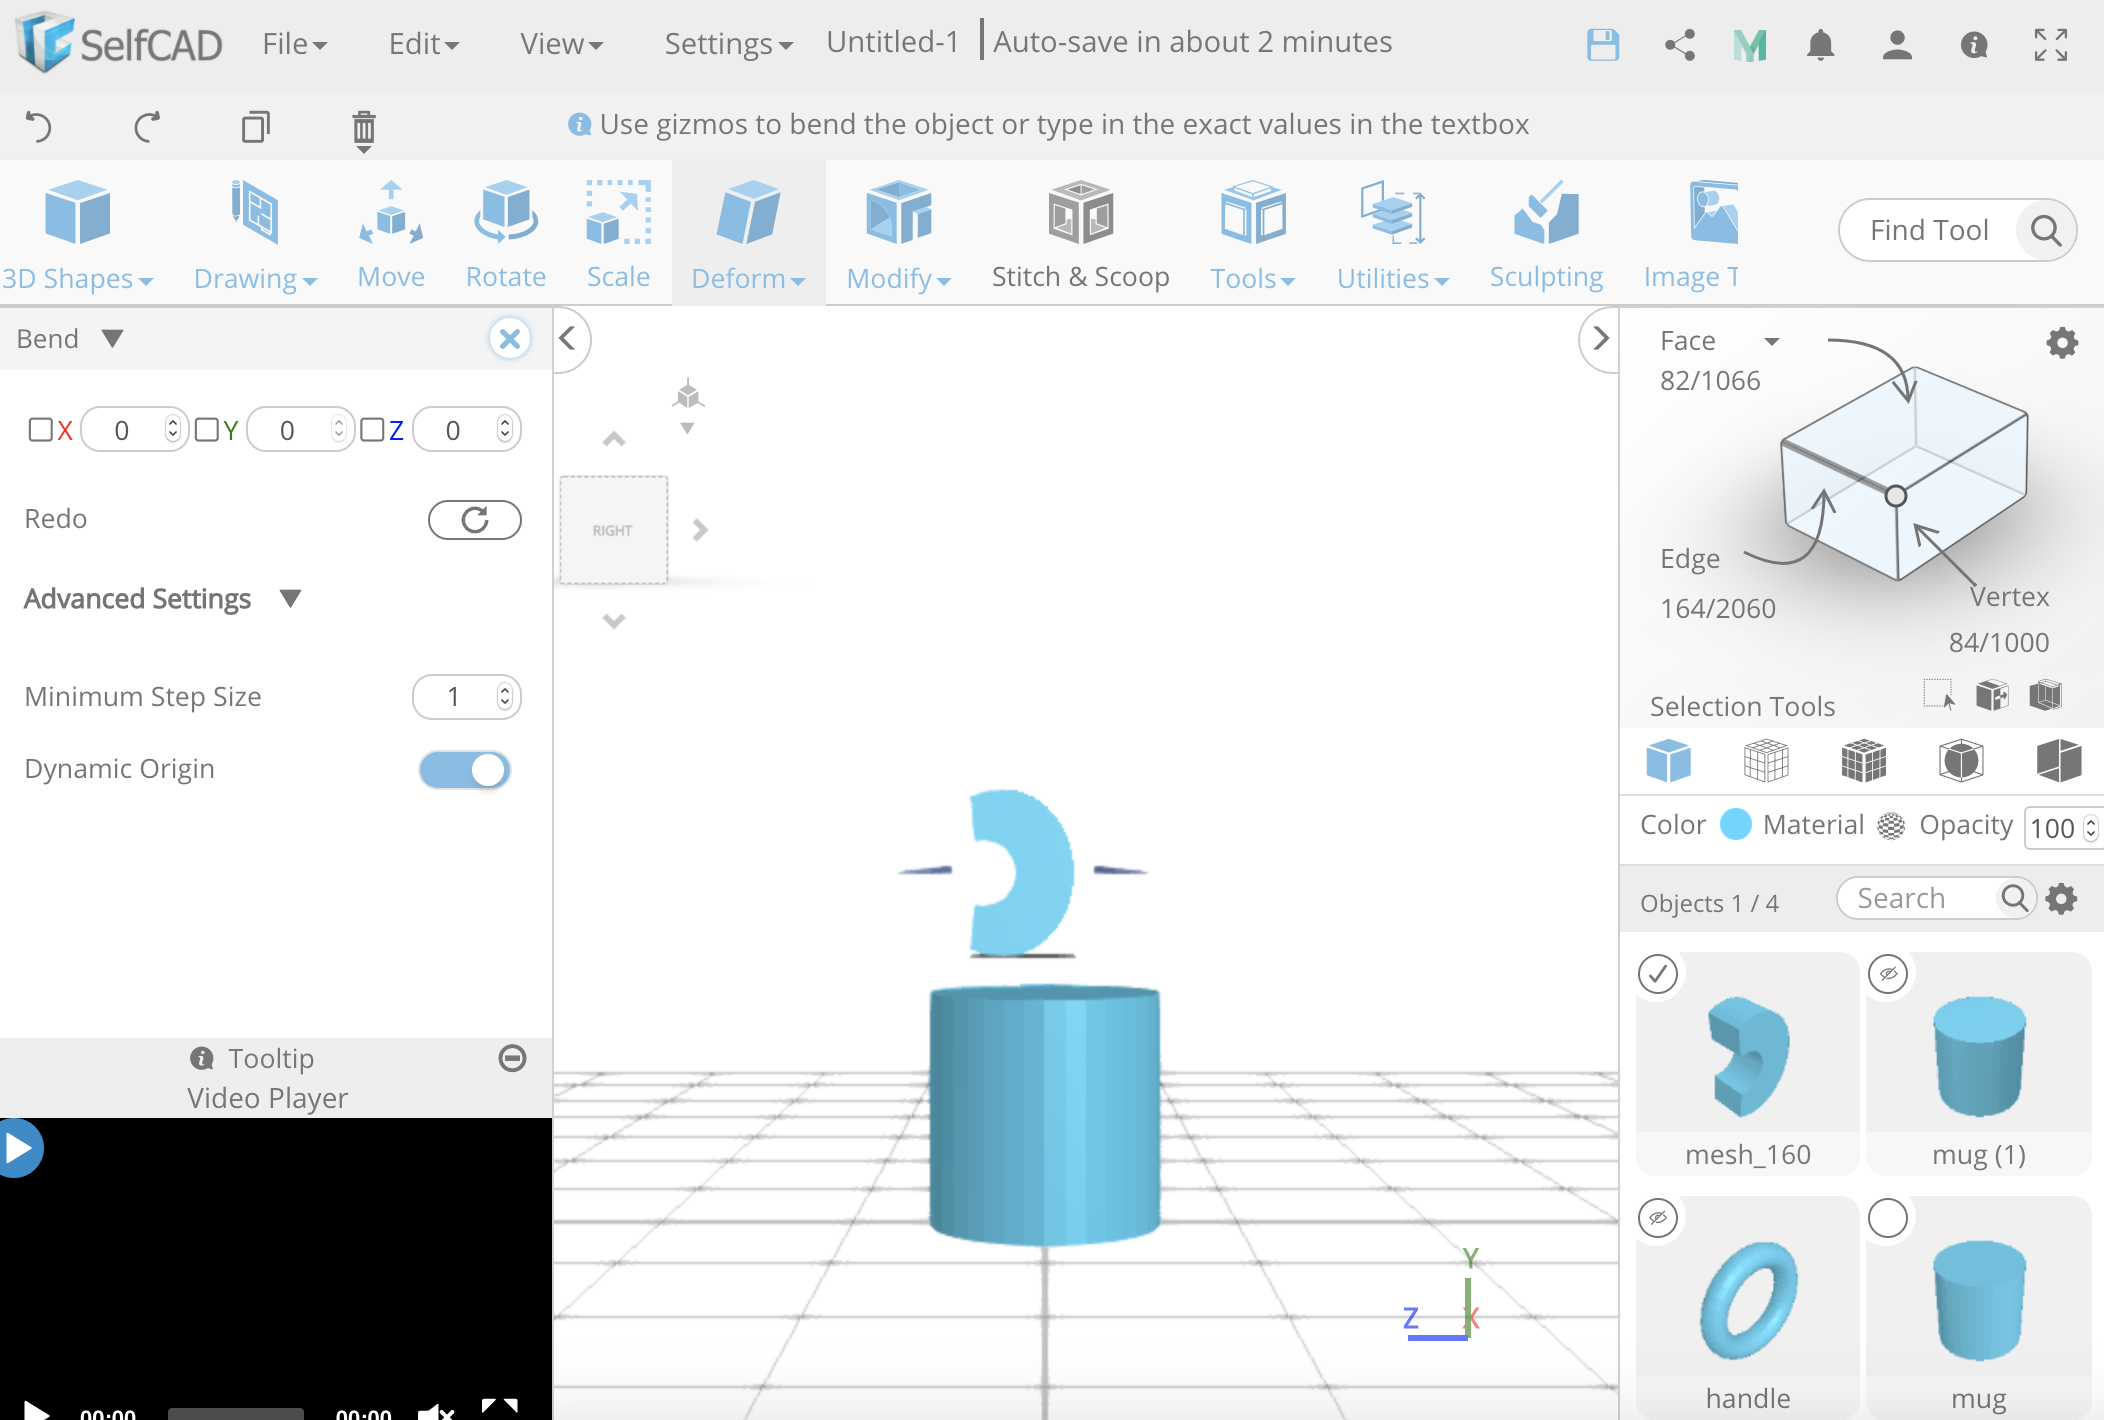Image resolution: width=2104 pixels, height=1420 pixels.
Task: Click the cube selection mode icon
Action: (1669, 760)
